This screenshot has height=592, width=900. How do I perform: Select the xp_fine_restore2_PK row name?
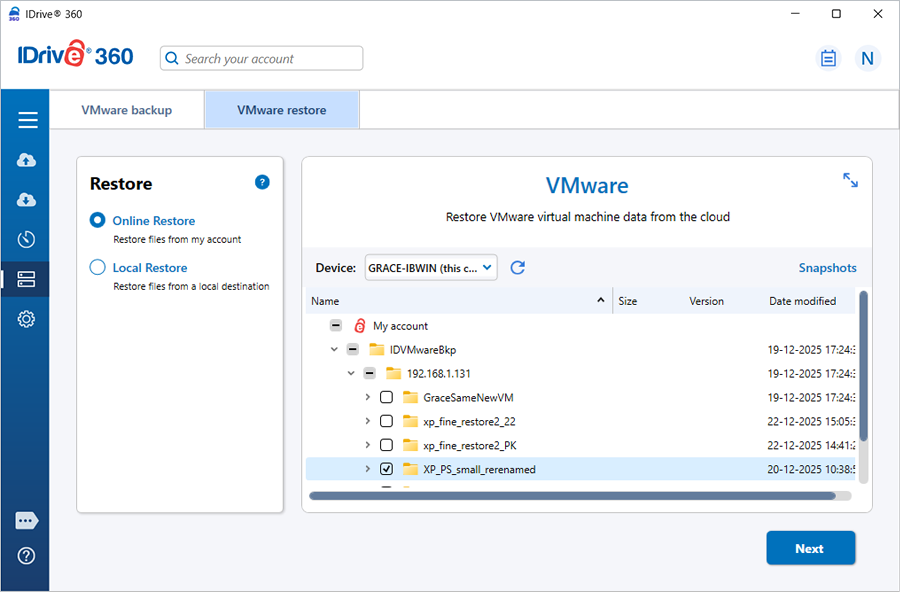click(x=470, y=446)
